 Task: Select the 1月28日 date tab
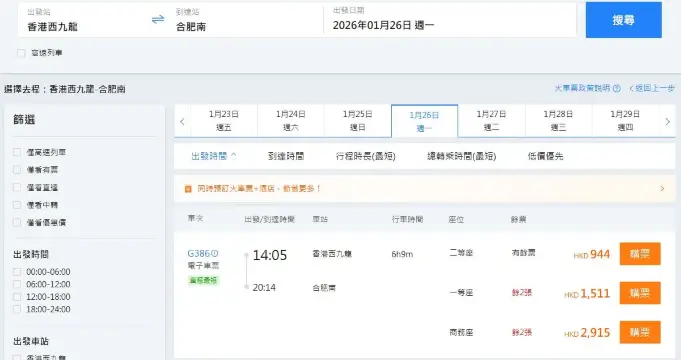(x=558, y=121)
